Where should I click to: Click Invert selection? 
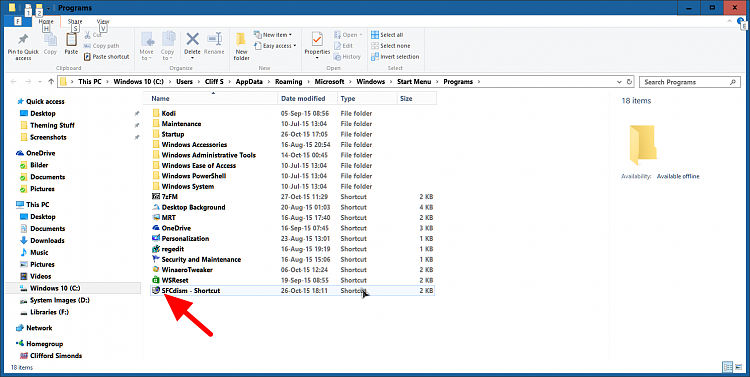395,56
